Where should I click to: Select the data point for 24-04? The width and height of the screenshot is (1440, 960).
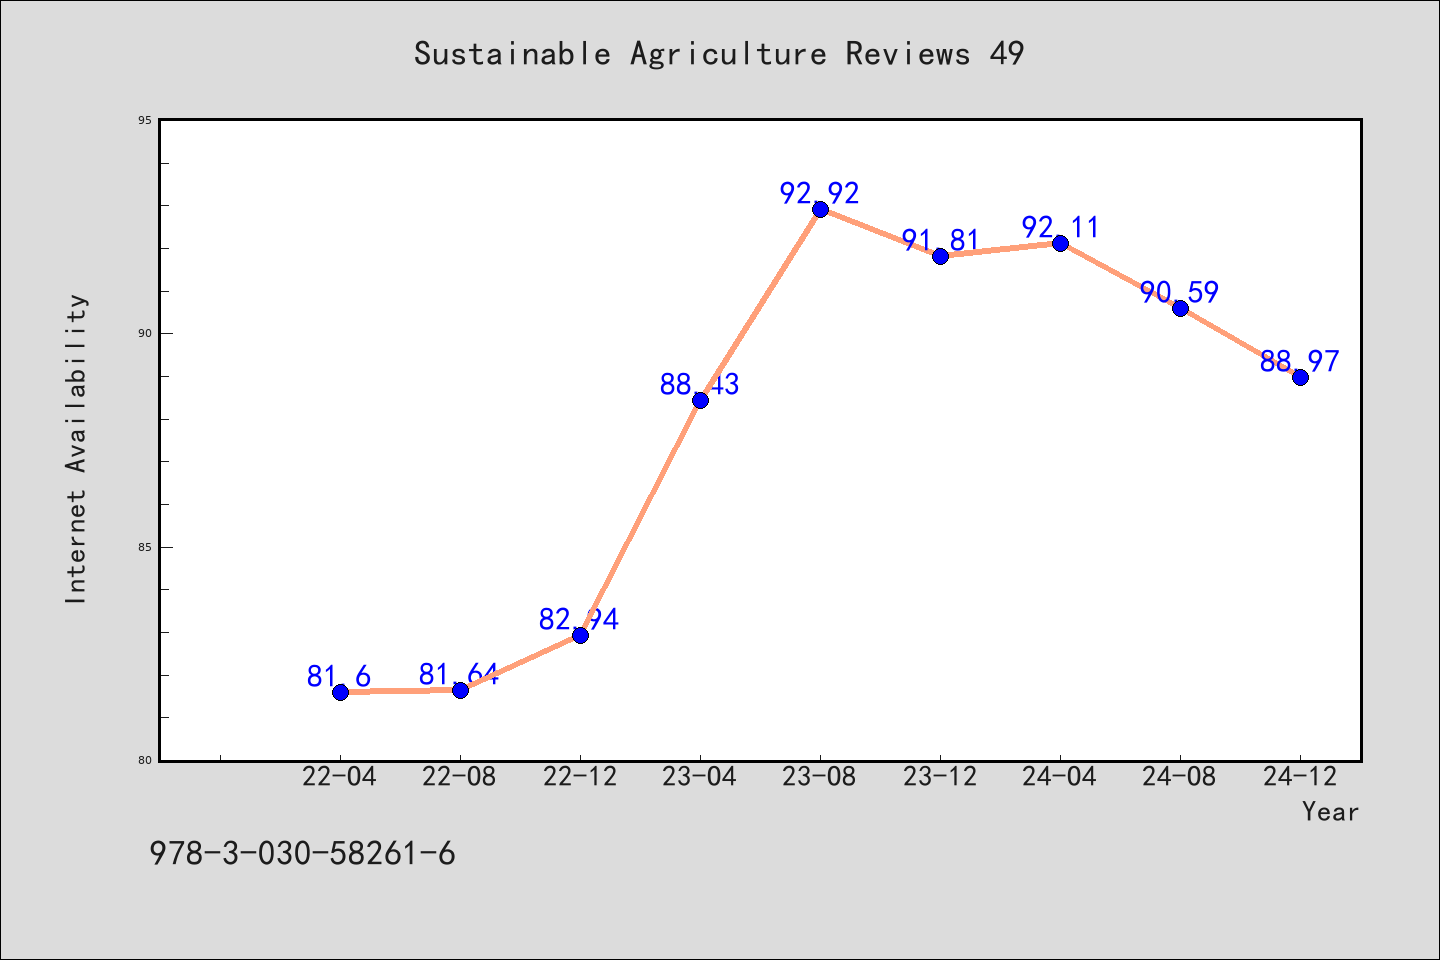(x=1060, y=243)
